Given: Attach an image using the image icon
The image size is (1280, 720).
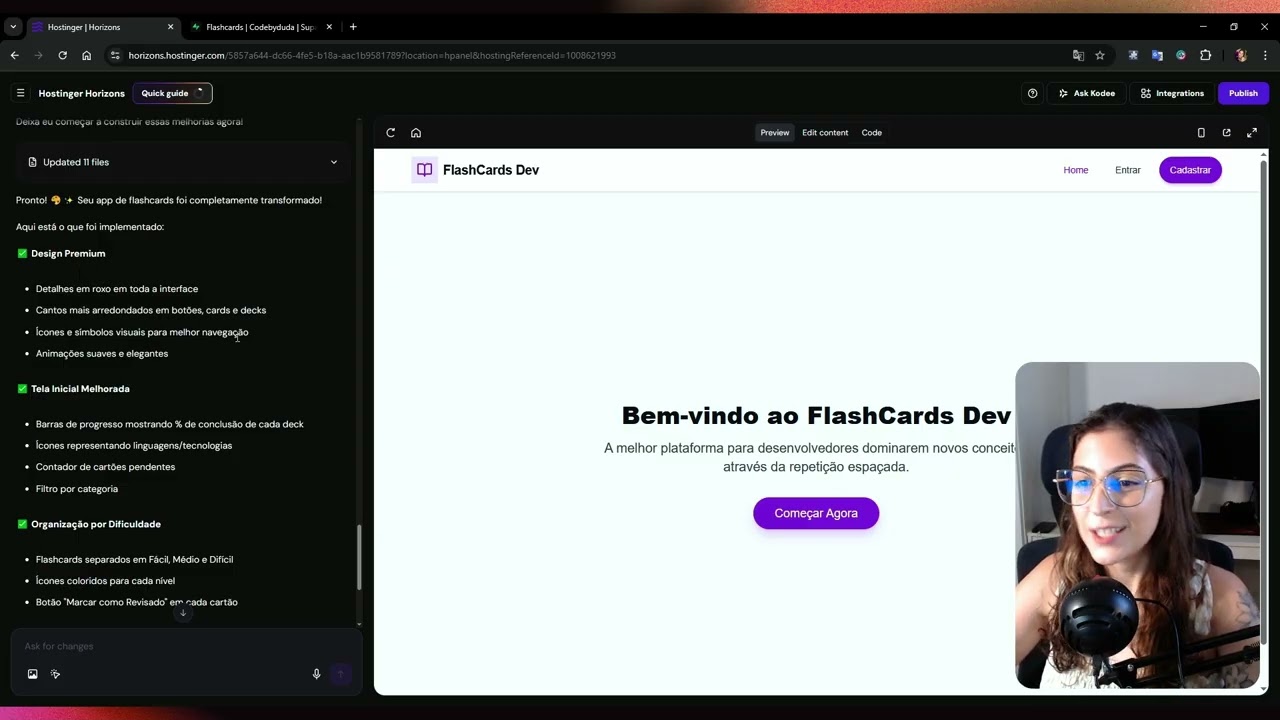Looking at the screenshot, I should pos(32,674).
